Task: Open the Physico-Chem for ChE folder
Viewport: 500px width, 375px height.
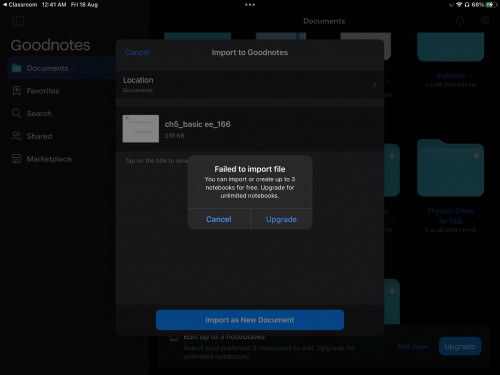Action: pyautogui.click(x=451, y=168)
